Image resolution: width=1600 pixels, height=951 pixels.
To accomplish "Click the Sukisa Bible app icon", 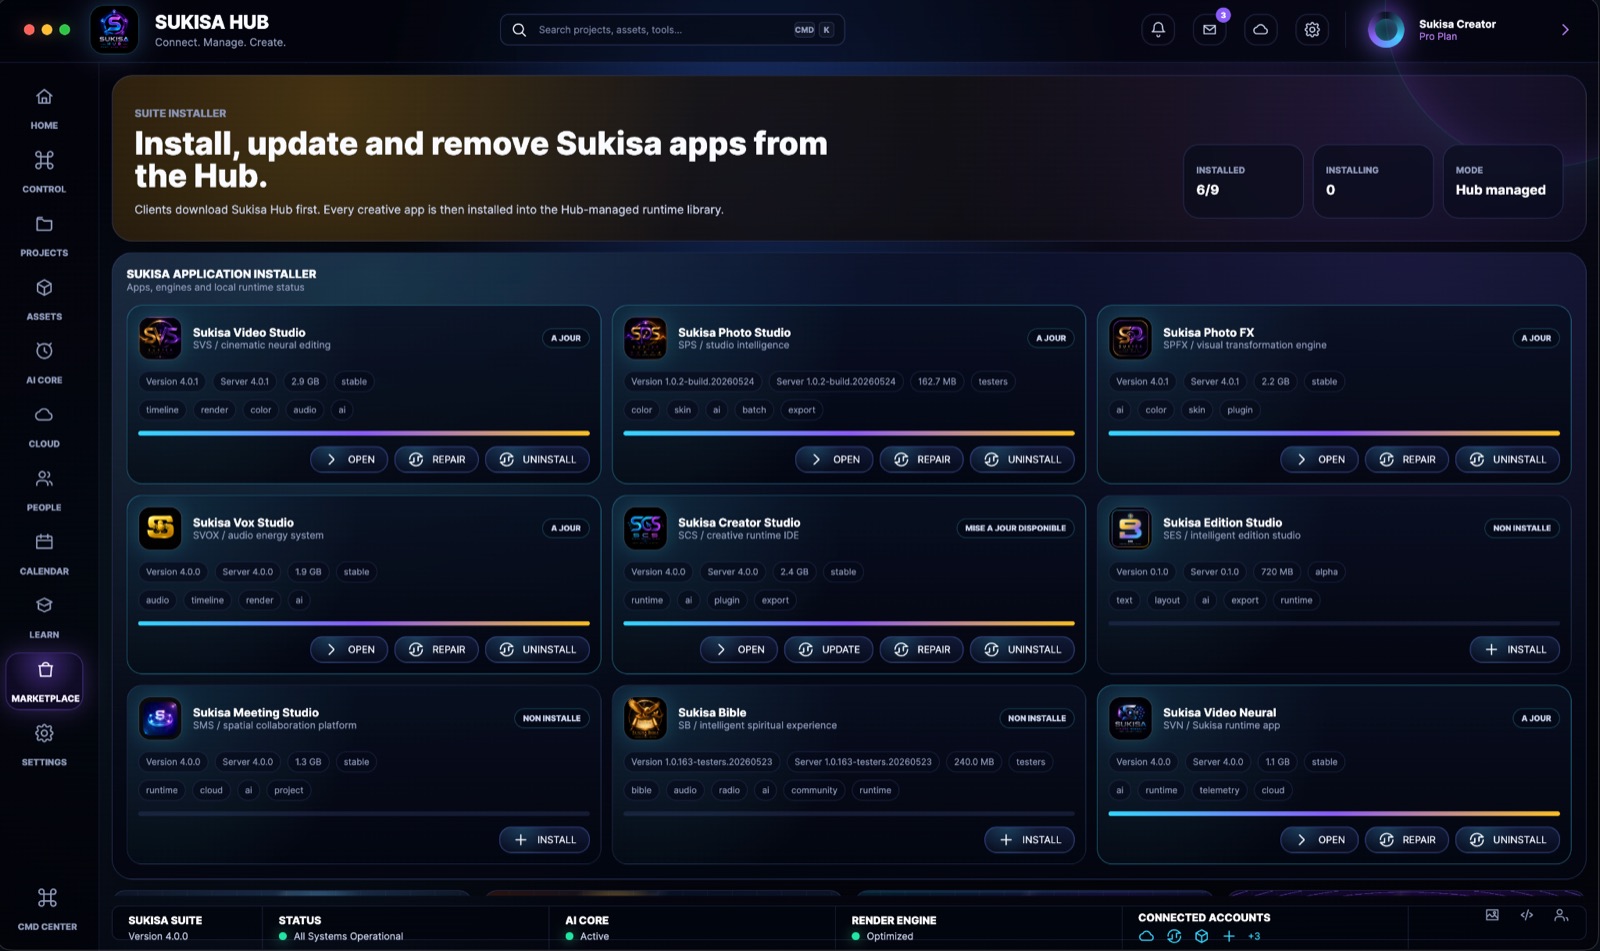I will tap(645, 718).
